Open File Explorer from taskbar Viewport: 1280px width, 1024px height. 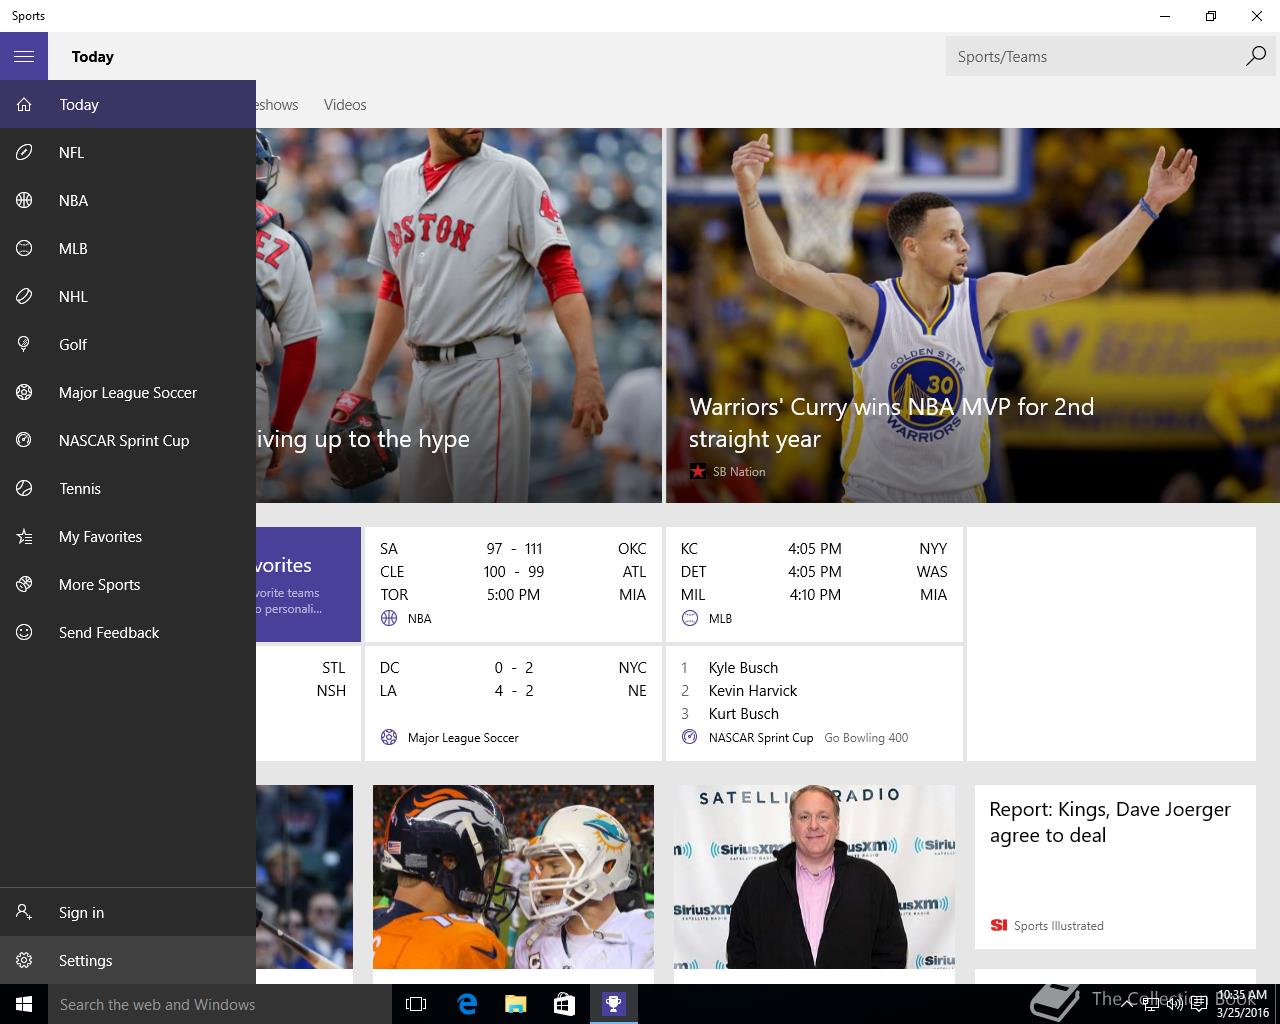click(x=515, y=1004)
